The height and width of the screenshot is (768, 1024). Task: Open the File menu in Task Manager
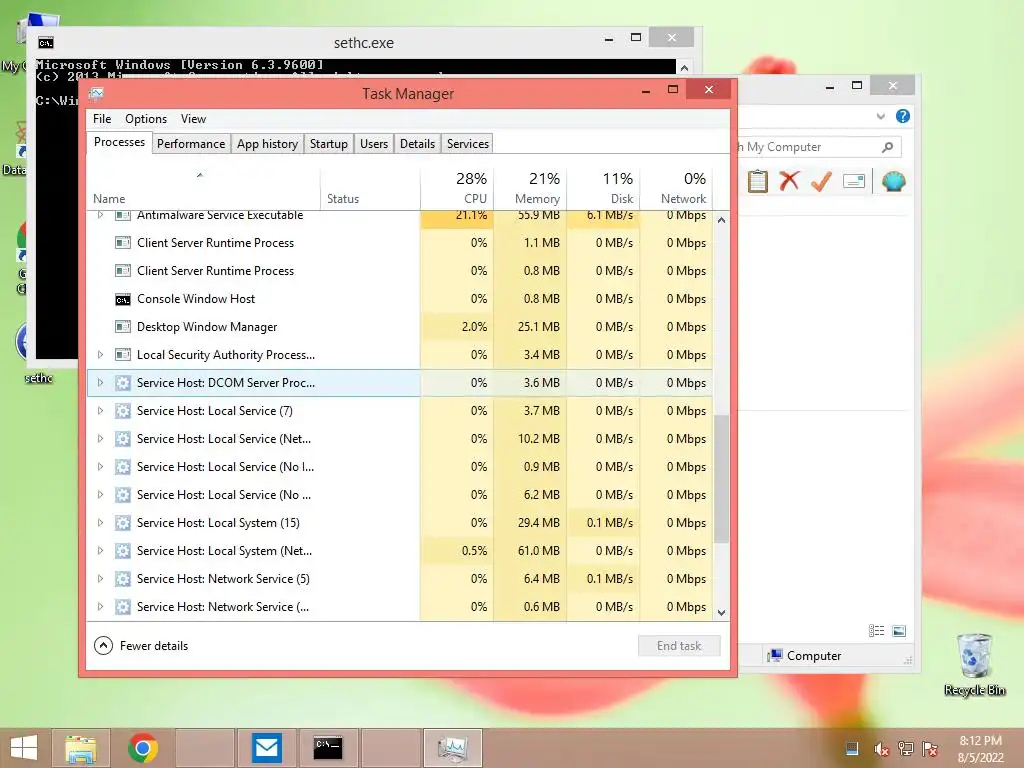click(x=102, y=119)
